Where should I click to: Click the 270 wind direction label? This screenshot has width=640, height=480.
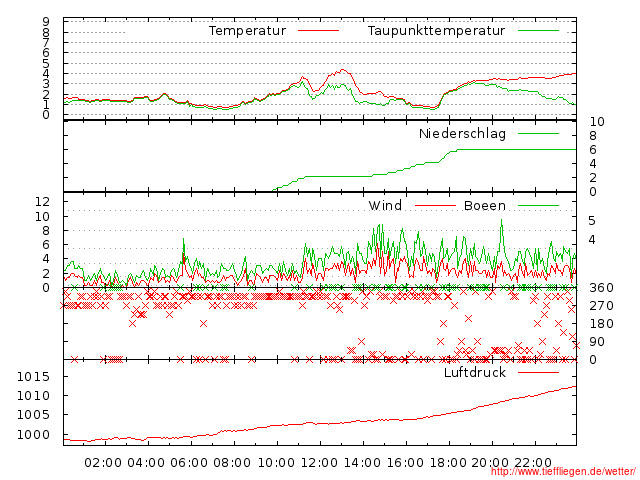[601, 306]
